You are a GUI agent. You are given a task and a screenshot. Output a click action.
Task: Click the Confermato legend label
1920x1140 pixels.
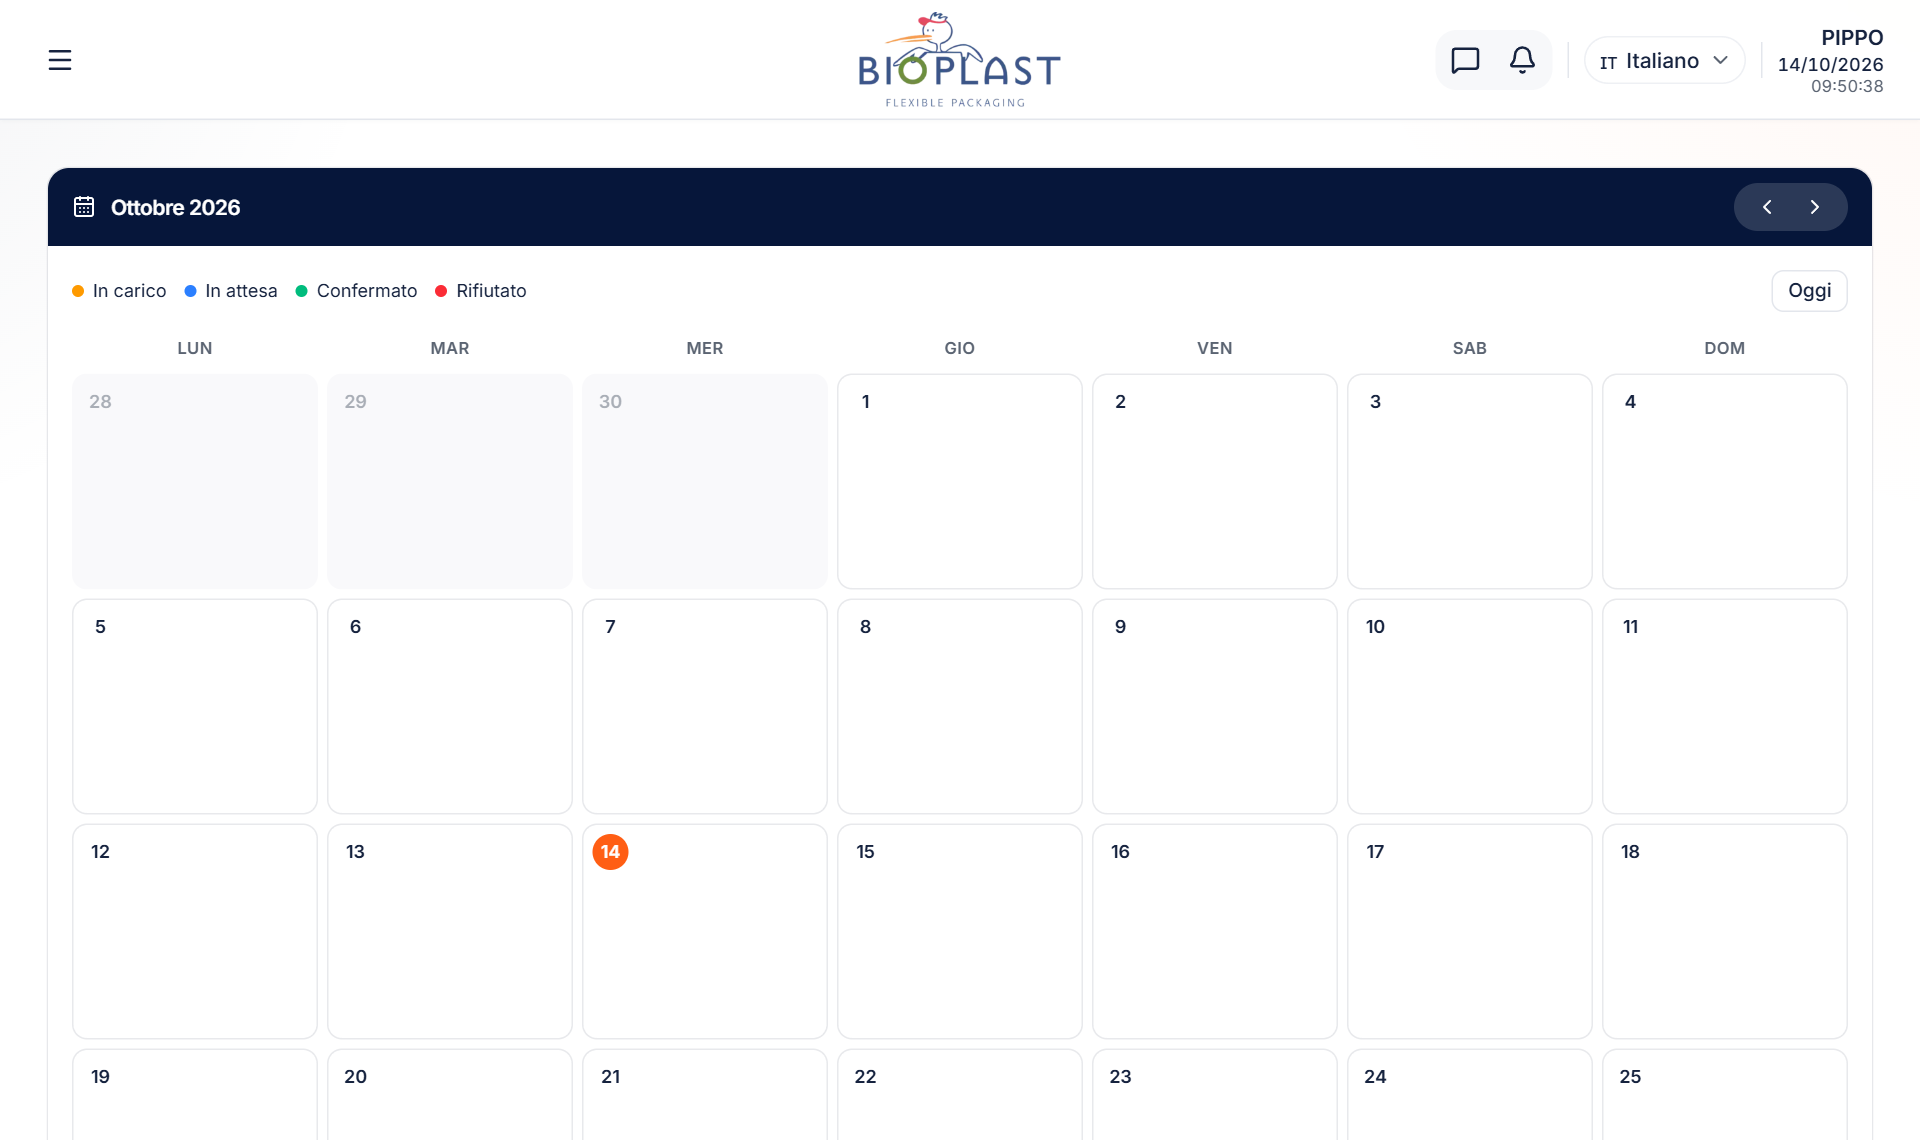coord(367,291)
